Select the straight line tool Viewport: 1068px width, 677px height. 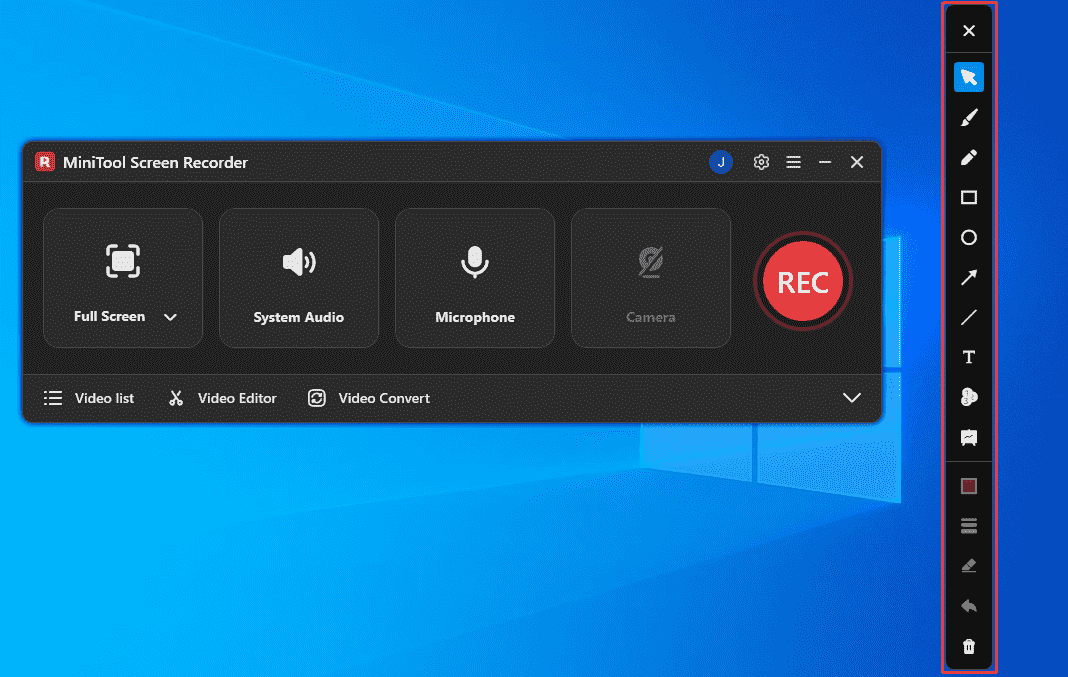pos(968,317)
